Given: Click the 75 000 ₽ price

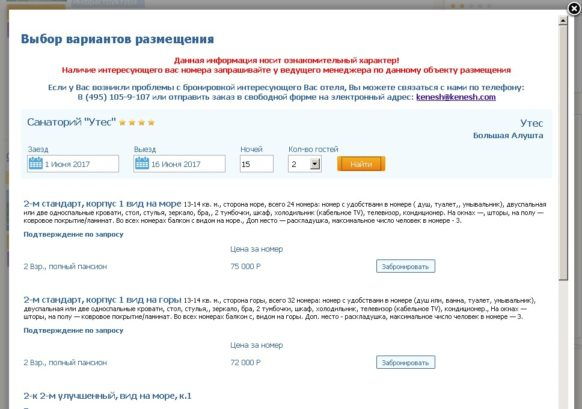Looking at the screenshot, I should 245,266.
